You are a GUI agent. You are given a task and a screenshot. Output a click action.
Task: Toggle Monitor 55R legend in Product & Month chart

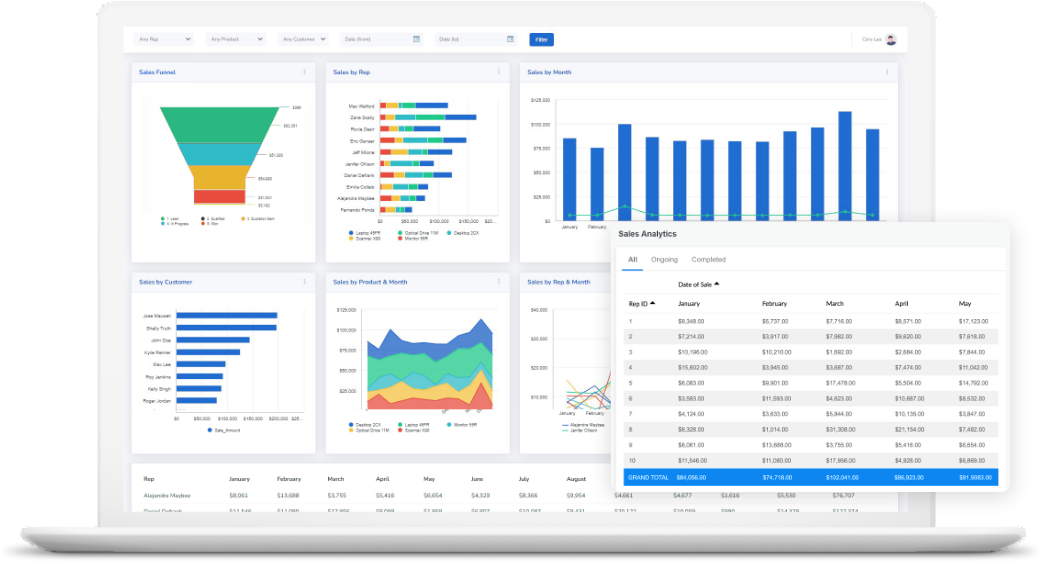click(x=462, y=425)
